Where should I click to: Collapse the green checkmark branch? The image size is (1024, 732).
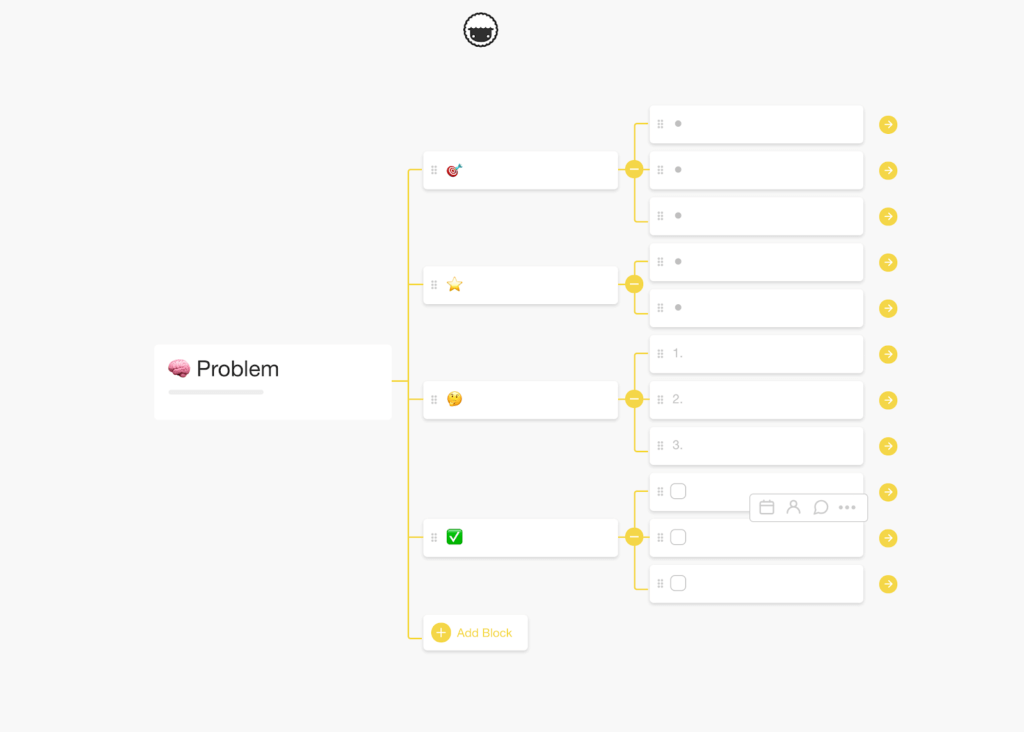coord(634,537)
